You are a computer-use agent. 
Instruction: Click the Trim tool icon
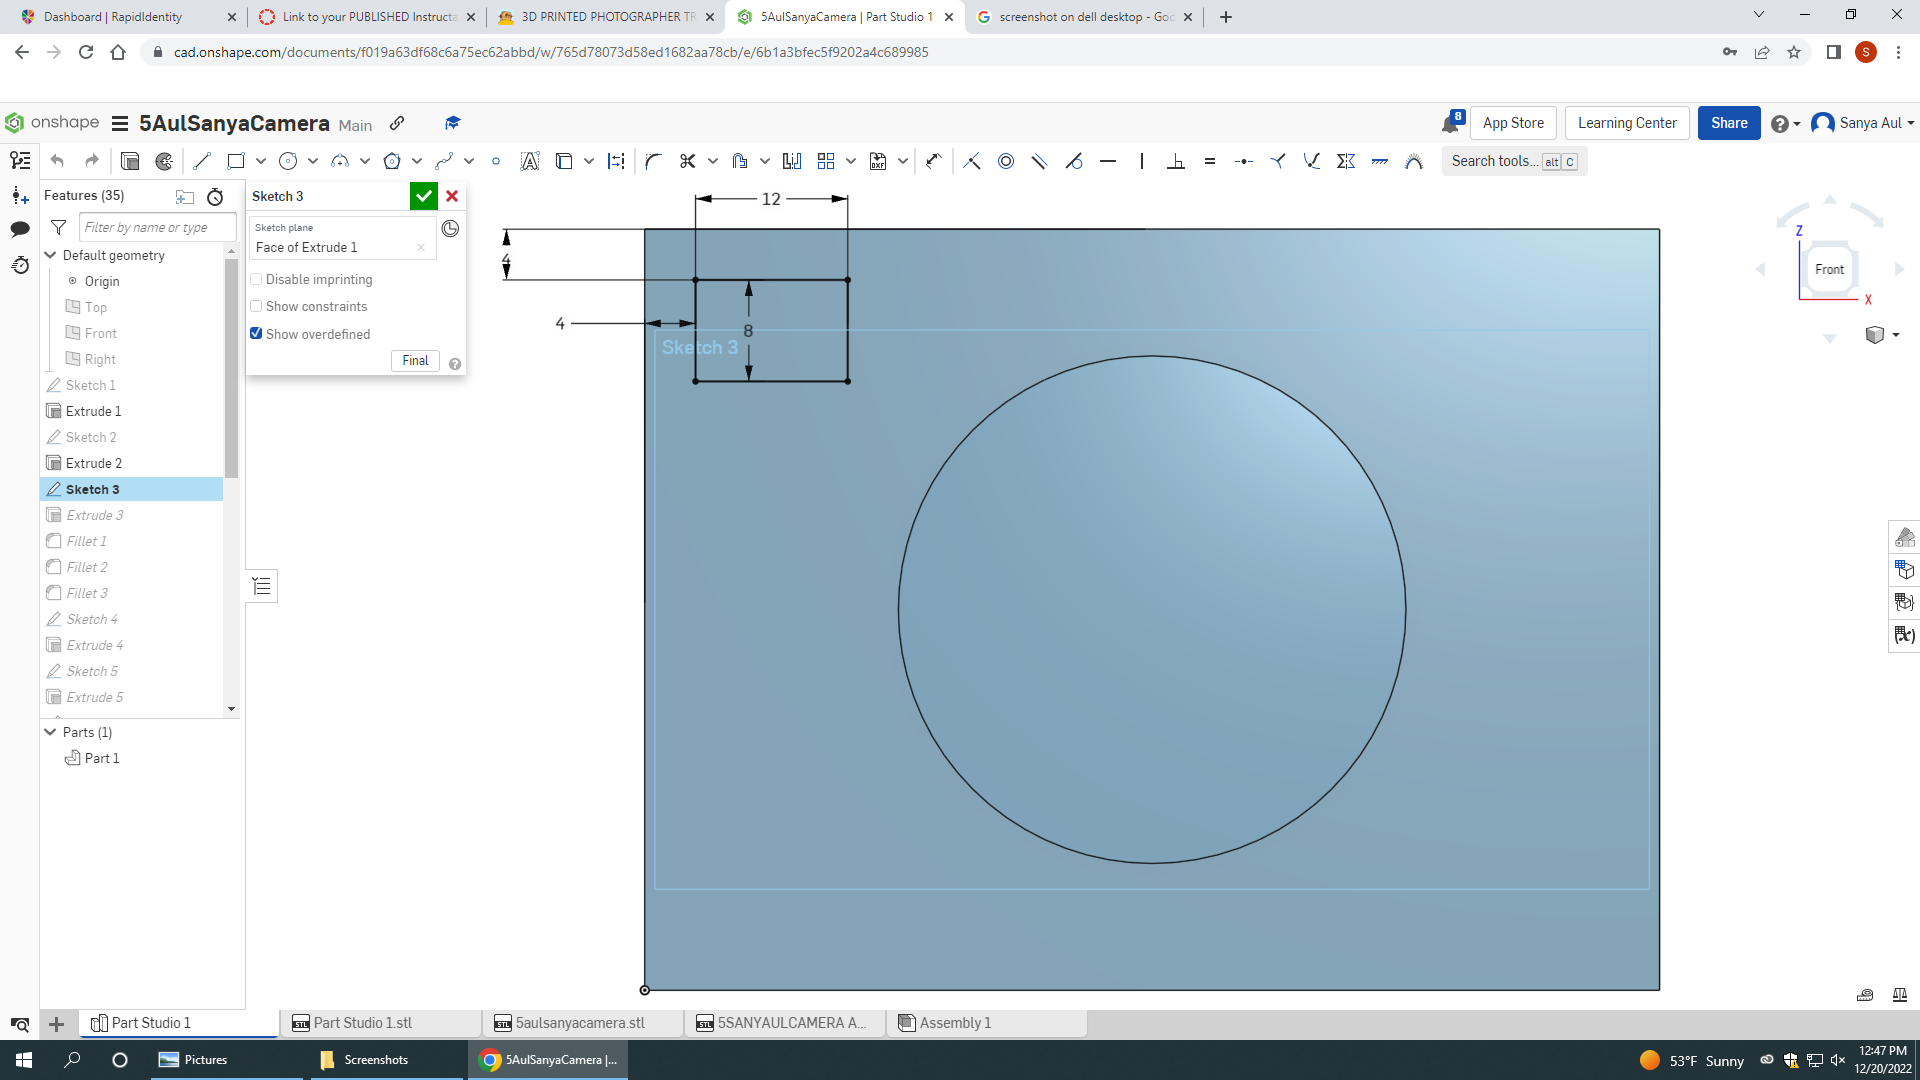tap(688, 160)
